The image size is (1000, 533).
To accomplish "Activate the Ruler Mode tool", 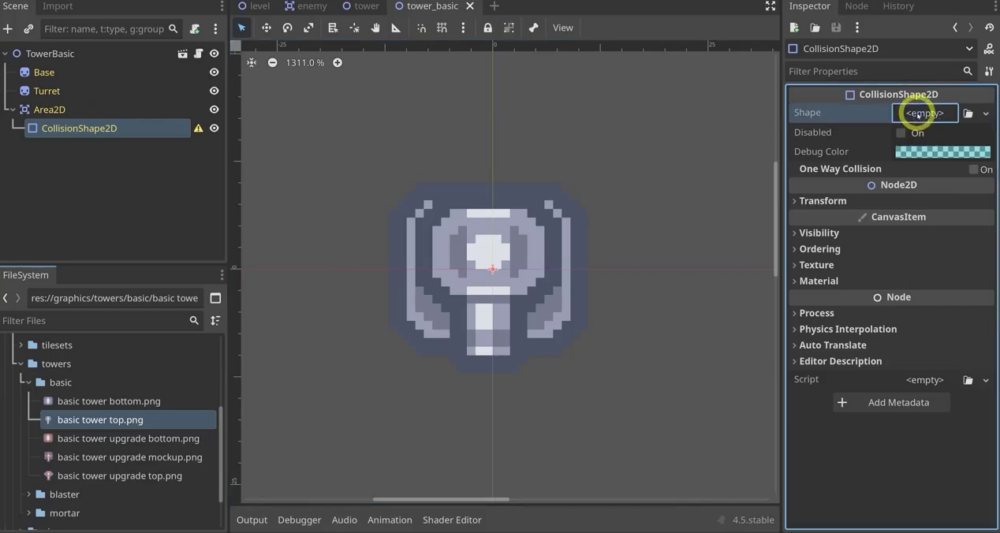I will point(396,28).
